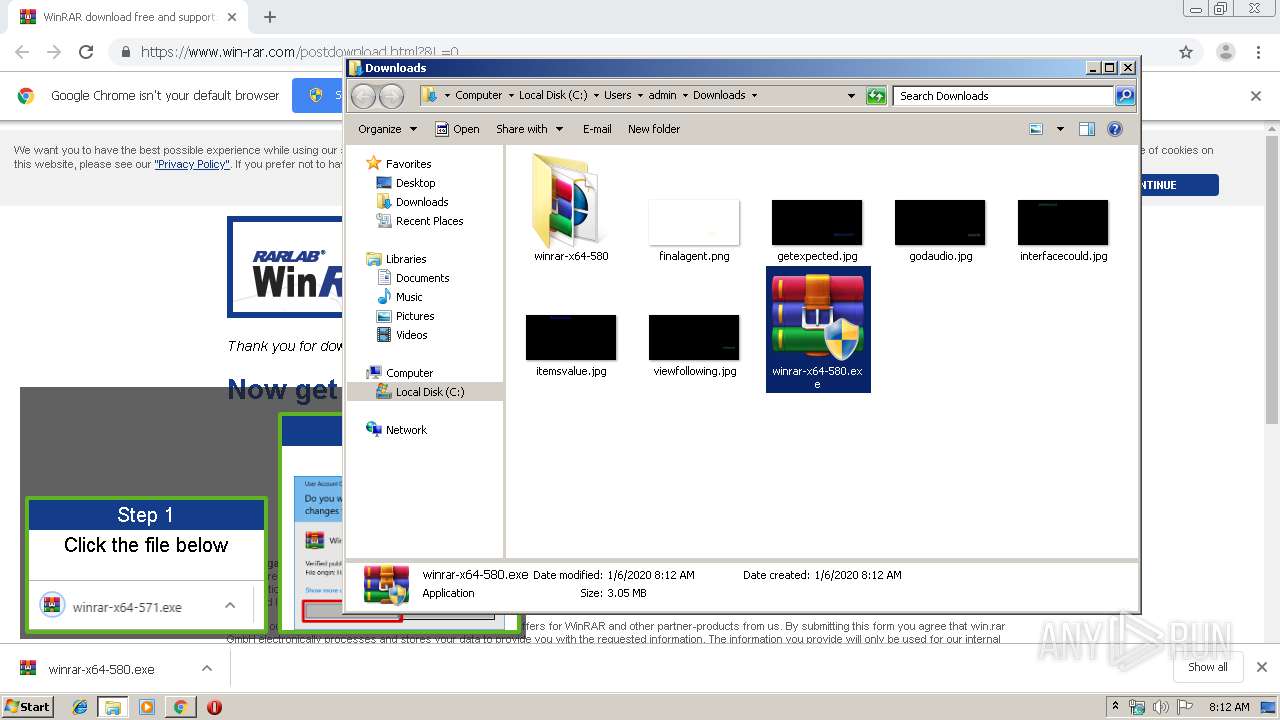The height and width of the screenshot is (720, 1280).
Task: Click Users in the address breadcrumb
Action: click(617, 96)
